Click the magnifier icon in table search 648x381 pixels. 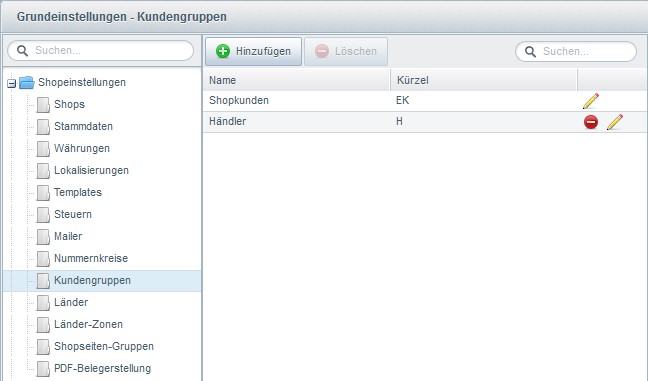tap(530, 52)
